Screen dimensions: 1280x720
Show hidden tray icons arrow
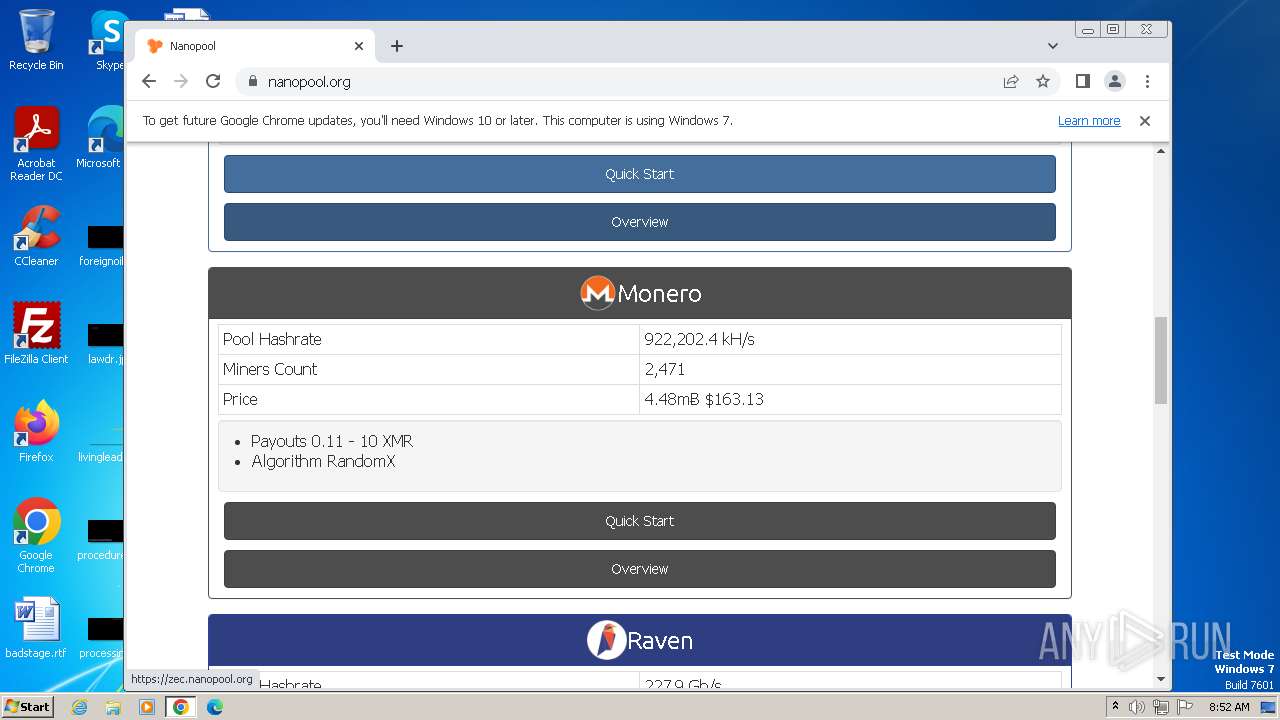click(1116, 707)
